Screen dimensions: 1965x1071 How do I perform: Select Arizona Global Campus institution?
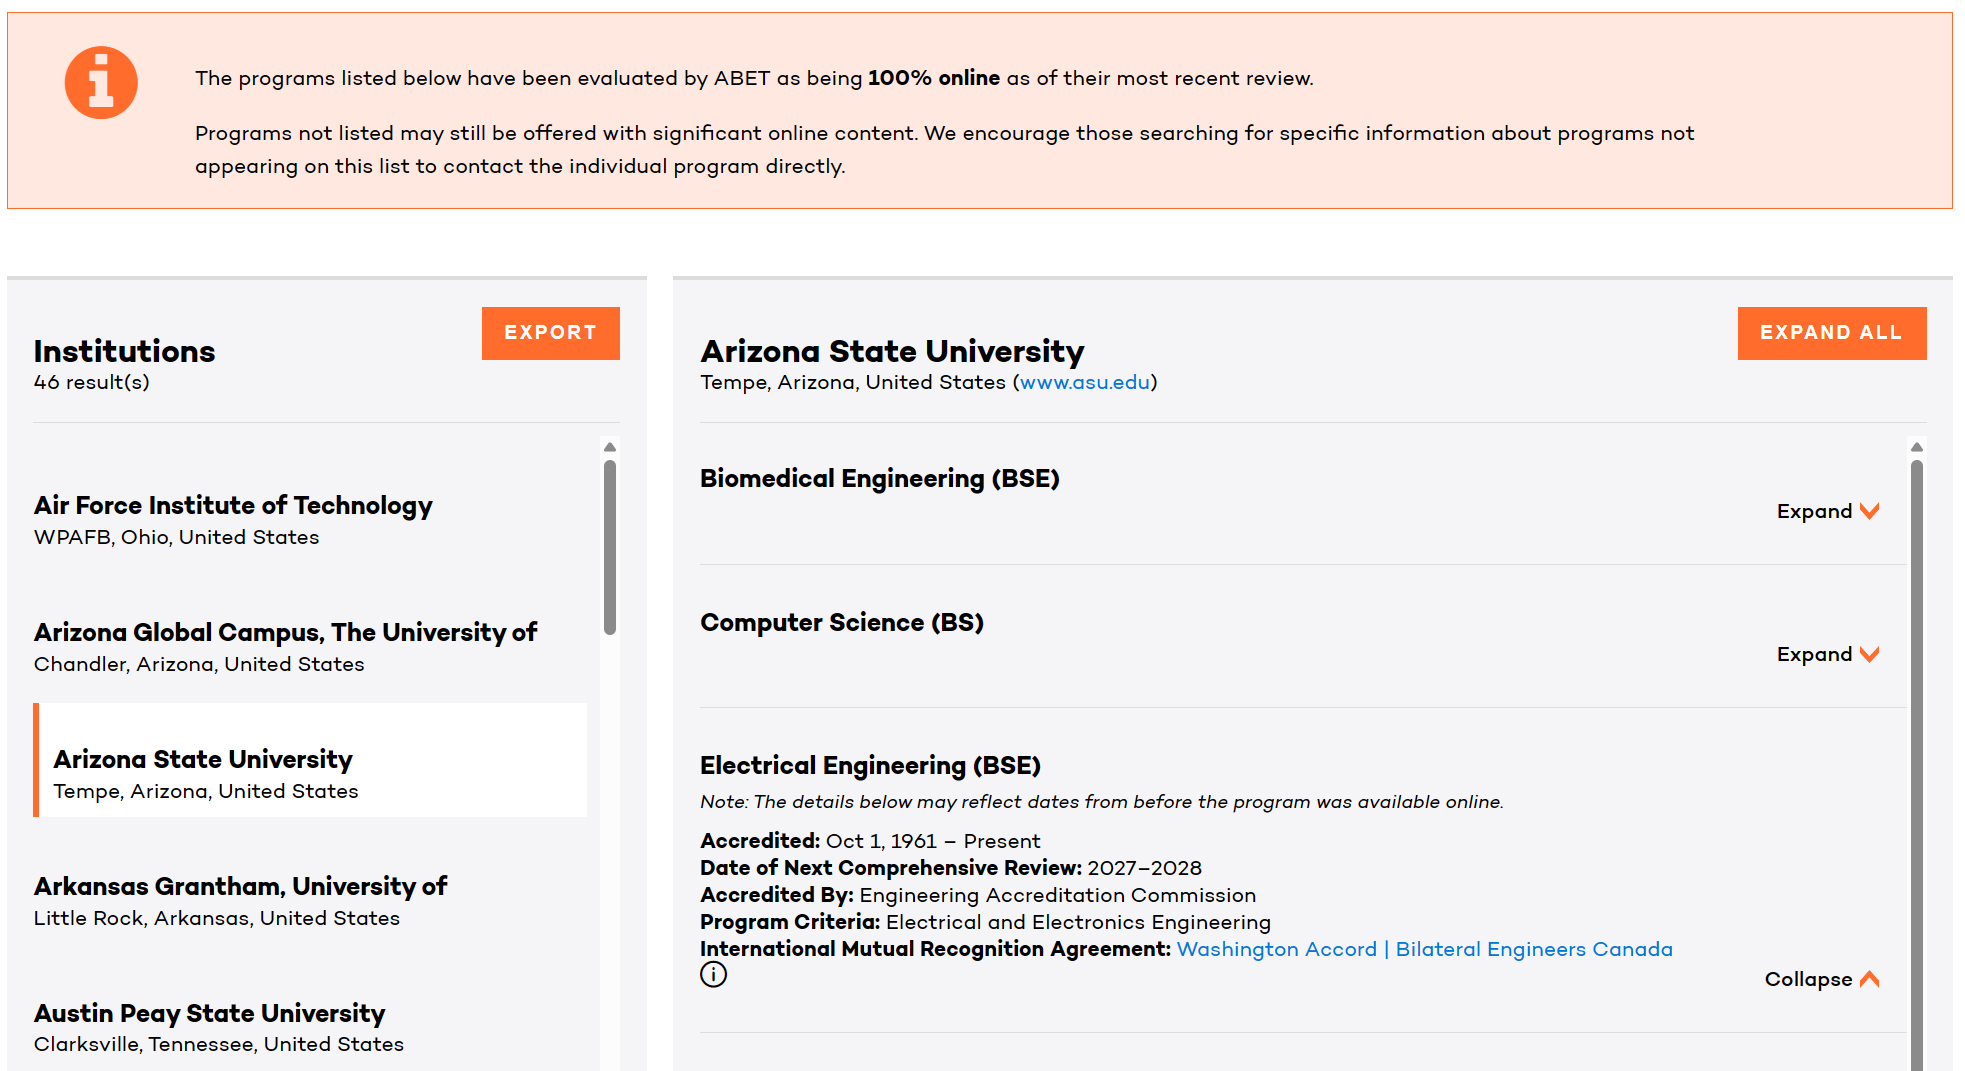coord(285,633)
